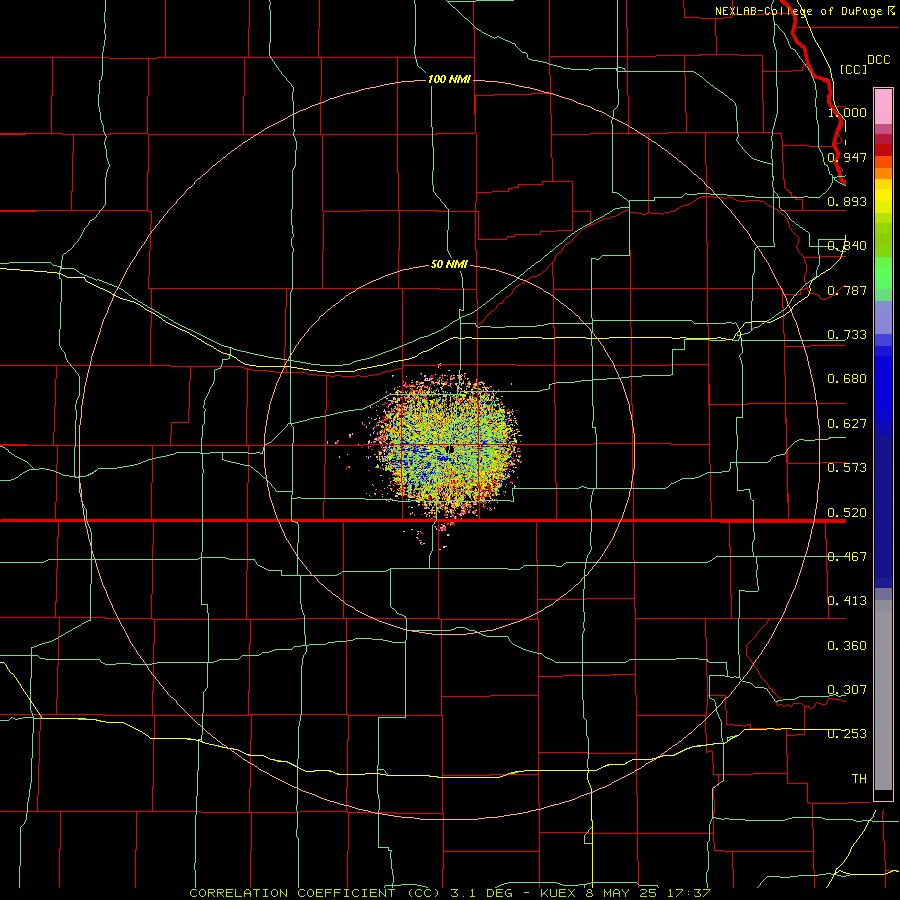Click the 100 NMI range ring label
Image resolution: width=900 pixels, height=900 pixels.
[449, 79]
